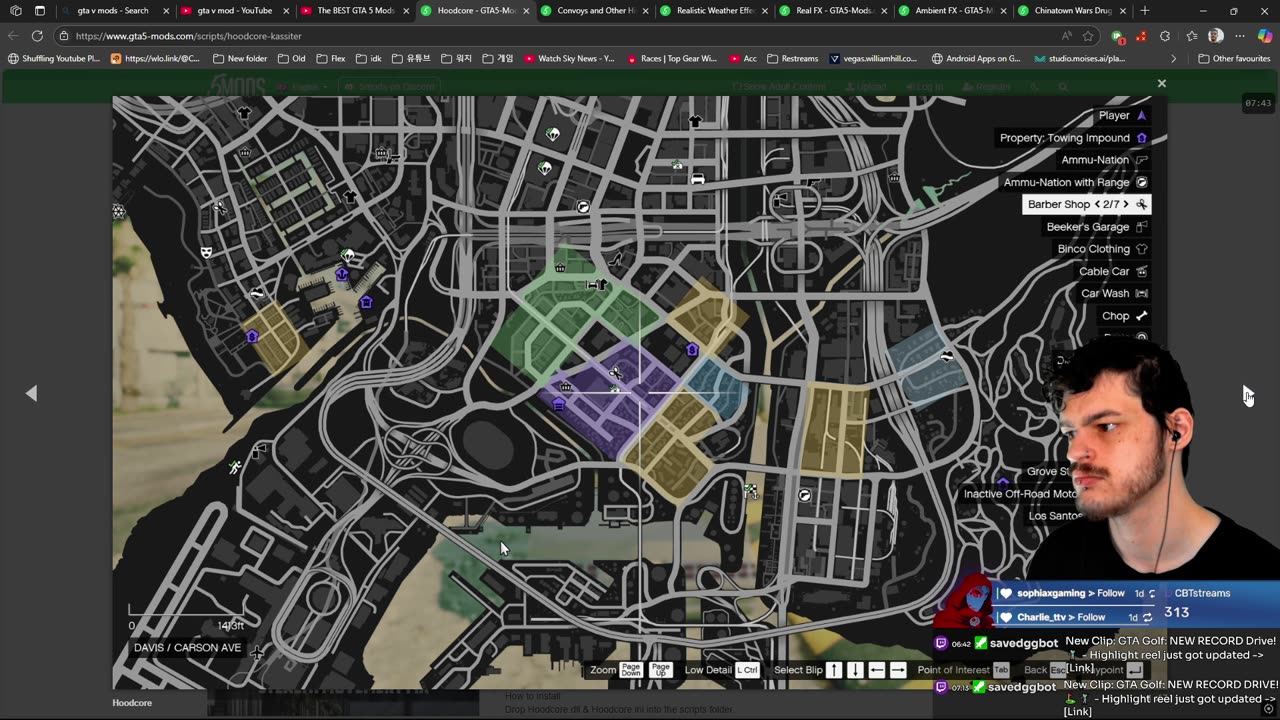Click Beeker's Garage spray can icon
The image size is (1280, 720).
[1142, 227]
